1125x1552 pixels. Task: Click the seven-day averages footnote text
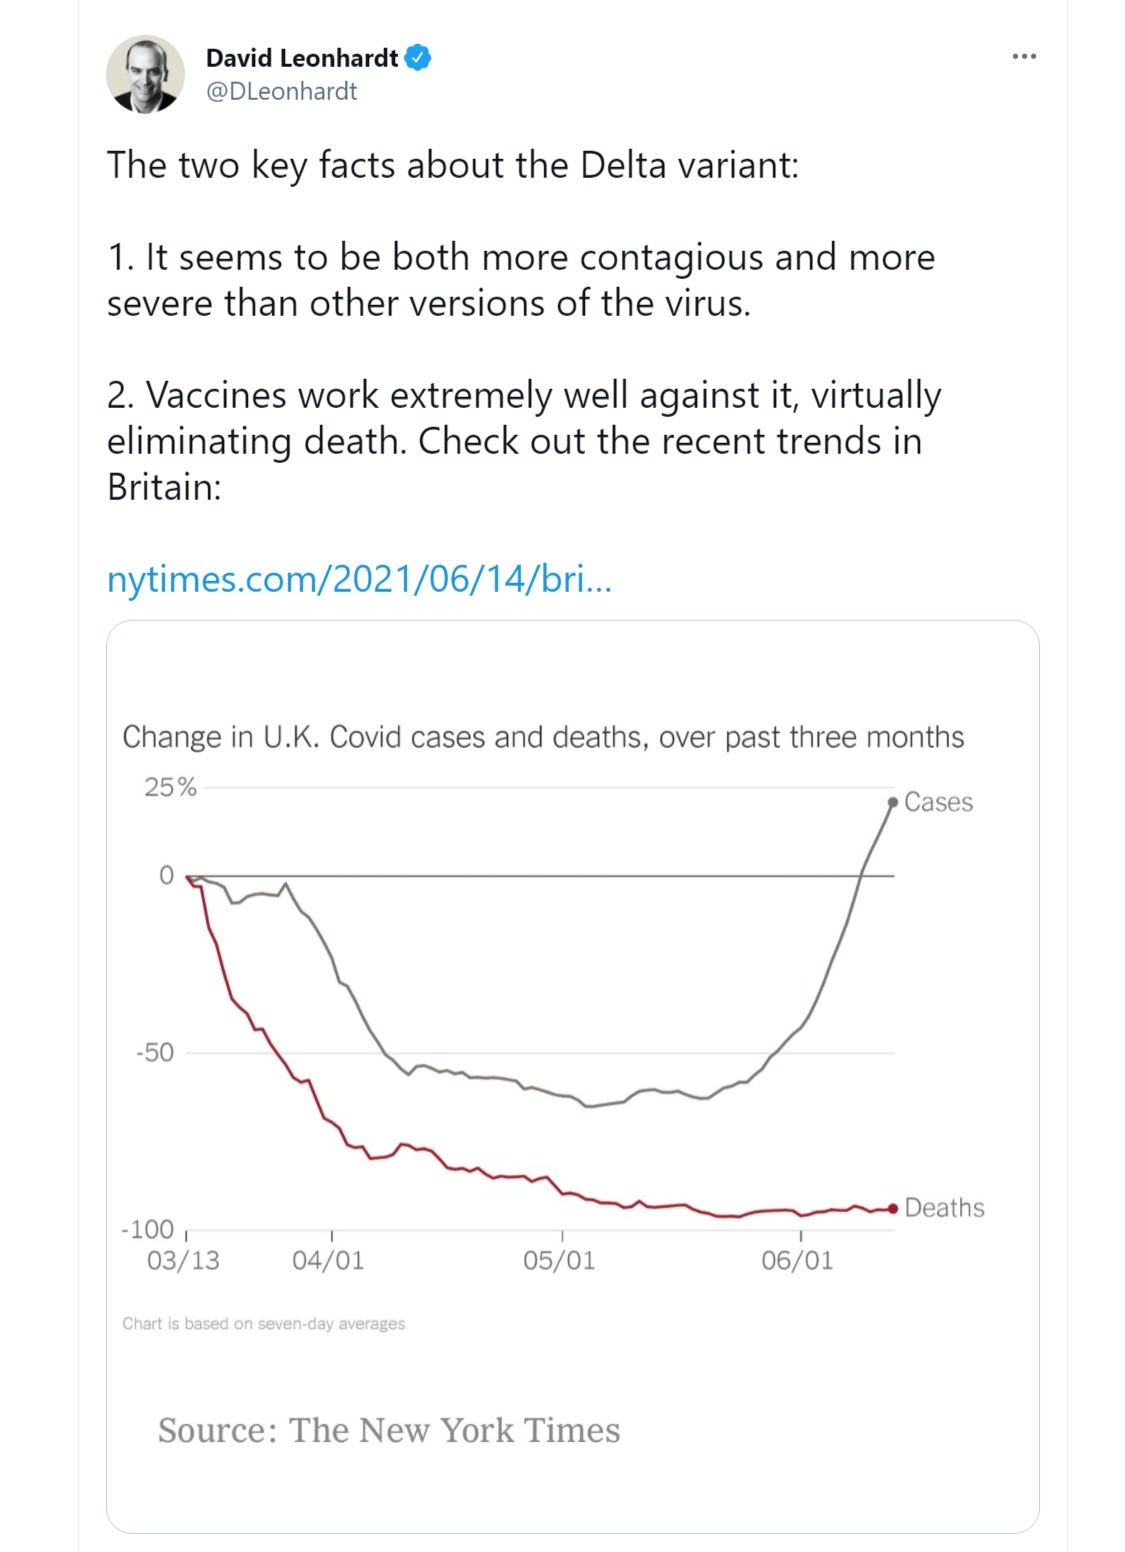click(x=264, y=1323)
